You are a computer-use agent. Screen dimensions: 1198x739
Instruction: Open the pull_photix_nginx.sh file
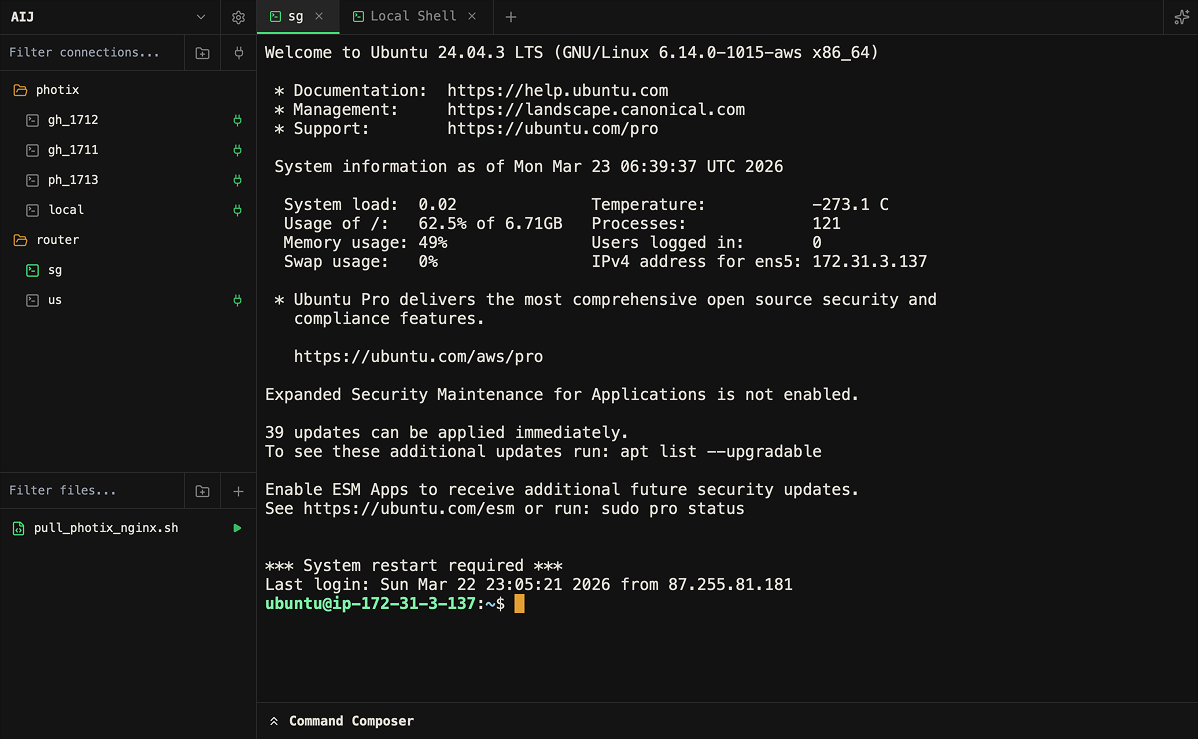coord(106,528)
